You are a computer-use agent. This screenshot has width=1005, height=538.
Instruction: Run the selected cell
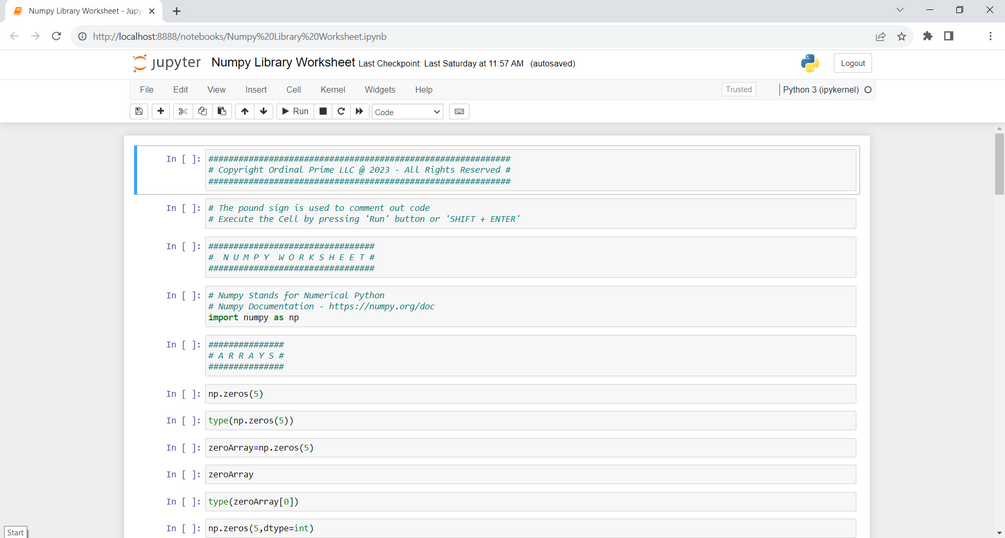[295, 112]
